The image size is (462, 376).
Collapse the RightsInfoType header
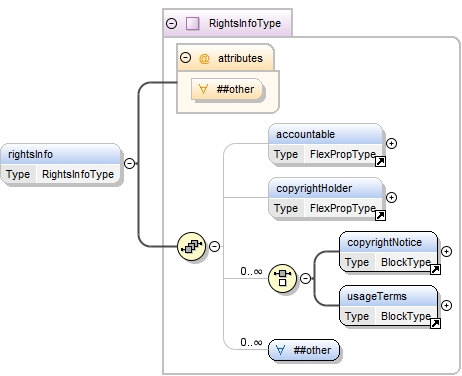click(171, 23)
